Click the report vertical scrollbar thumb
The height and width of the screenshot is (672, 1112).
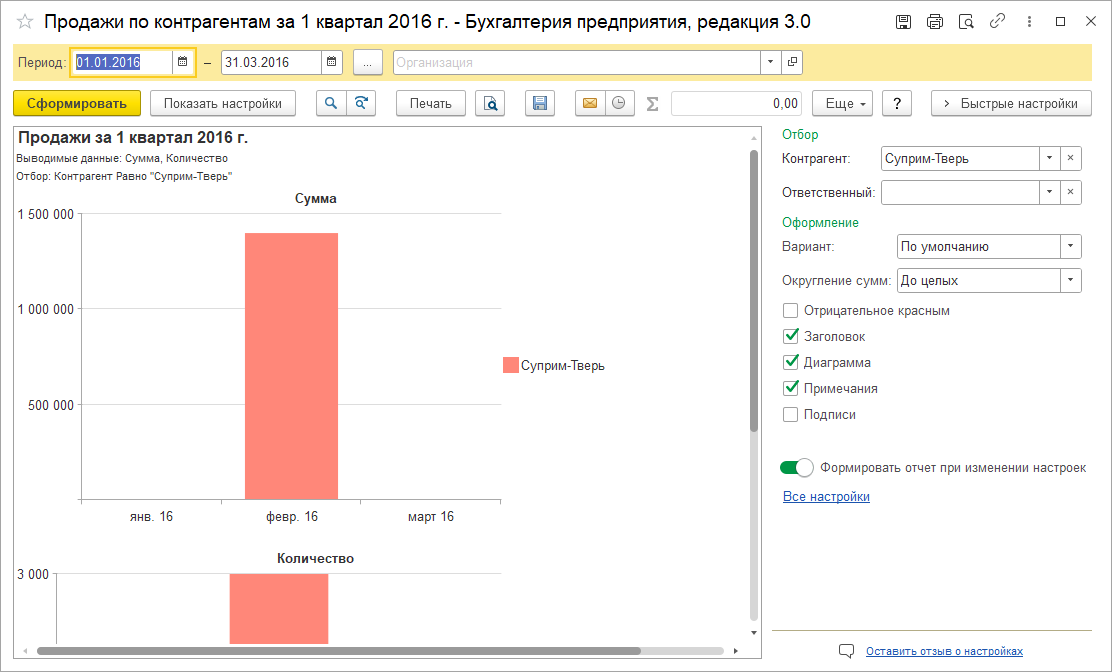coord(754,291)
